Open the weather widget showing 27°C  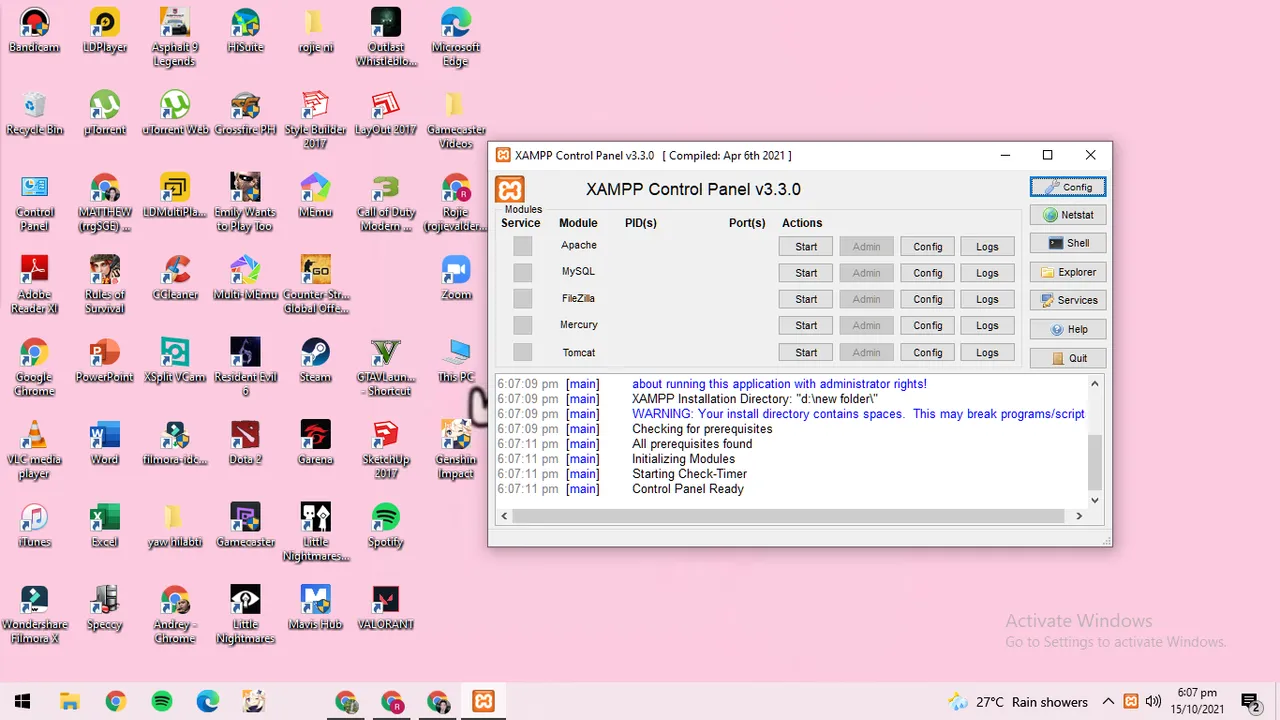pos(1018,702)
